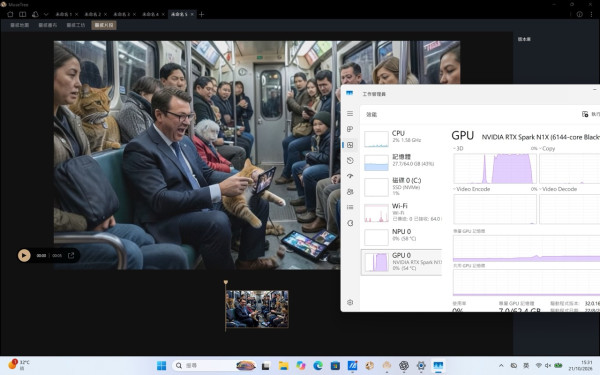The width and height of the screenshot is (600, 375).
Task: Open the vertical dots menu in MuseTree
Action: coord(591,14)
